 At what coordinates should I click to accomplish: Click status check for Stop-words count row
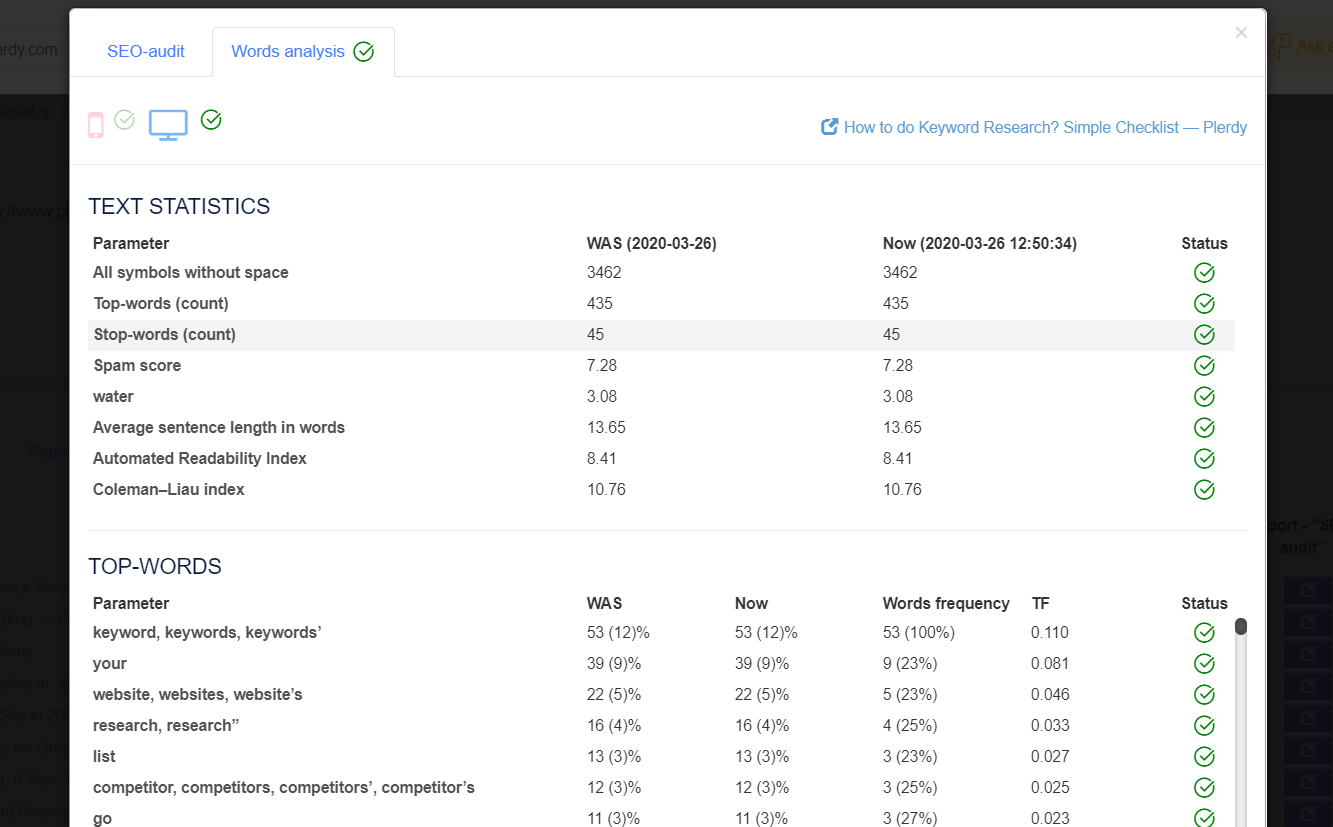[x=1204, y=335]
